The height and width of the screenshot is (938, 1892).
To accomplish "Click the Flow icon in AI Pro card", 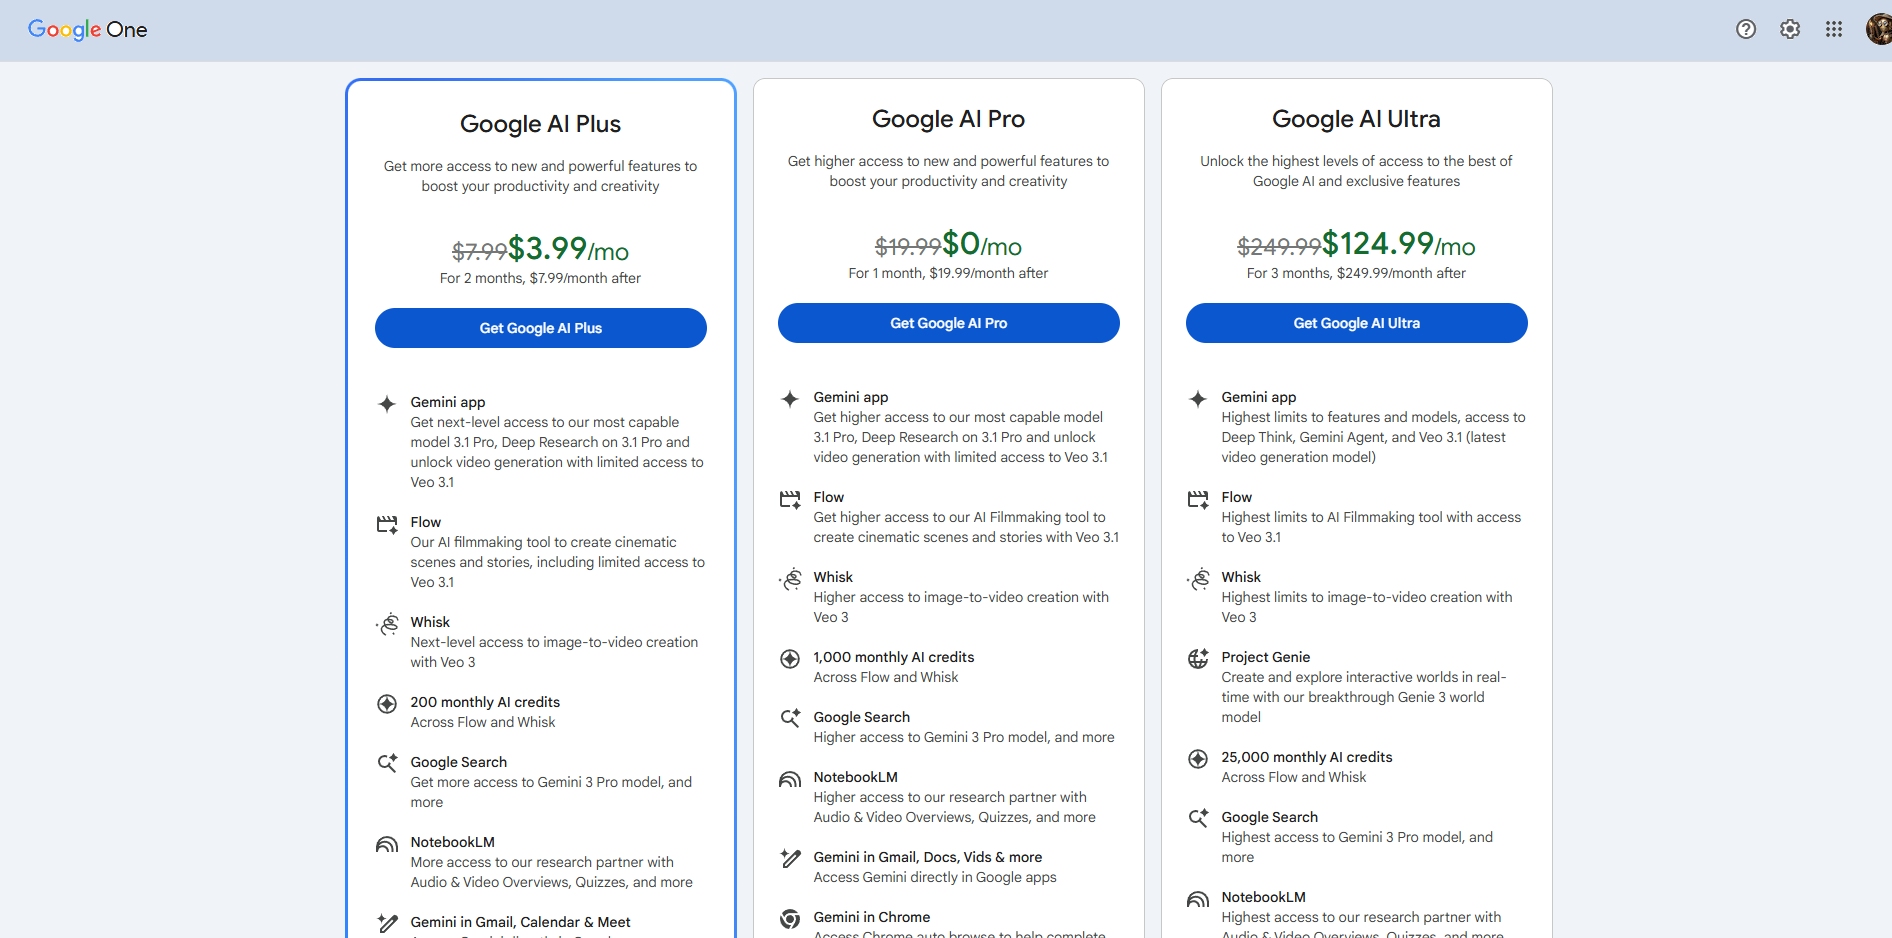I will coord(790,499).
